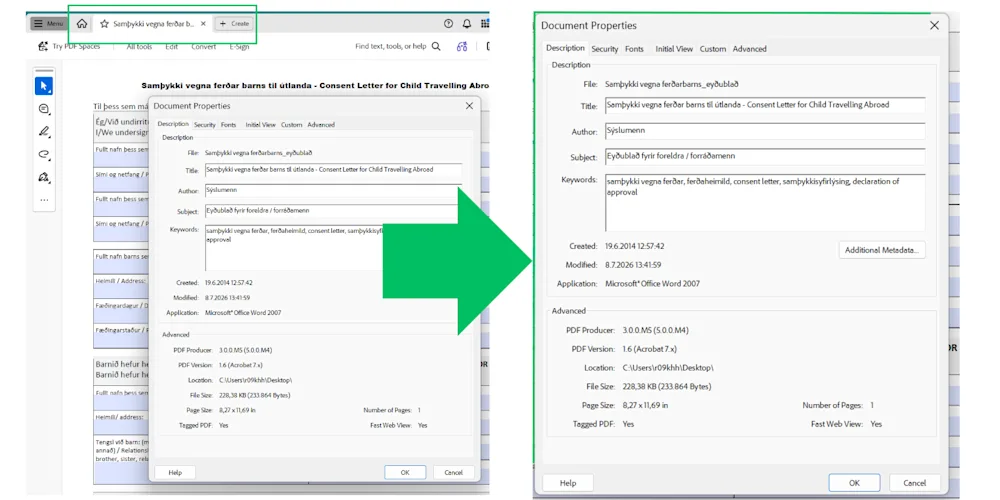Click Cancel in enlarged dialog
Viewport: 1000px width, 500px height.
coord(915,483)
